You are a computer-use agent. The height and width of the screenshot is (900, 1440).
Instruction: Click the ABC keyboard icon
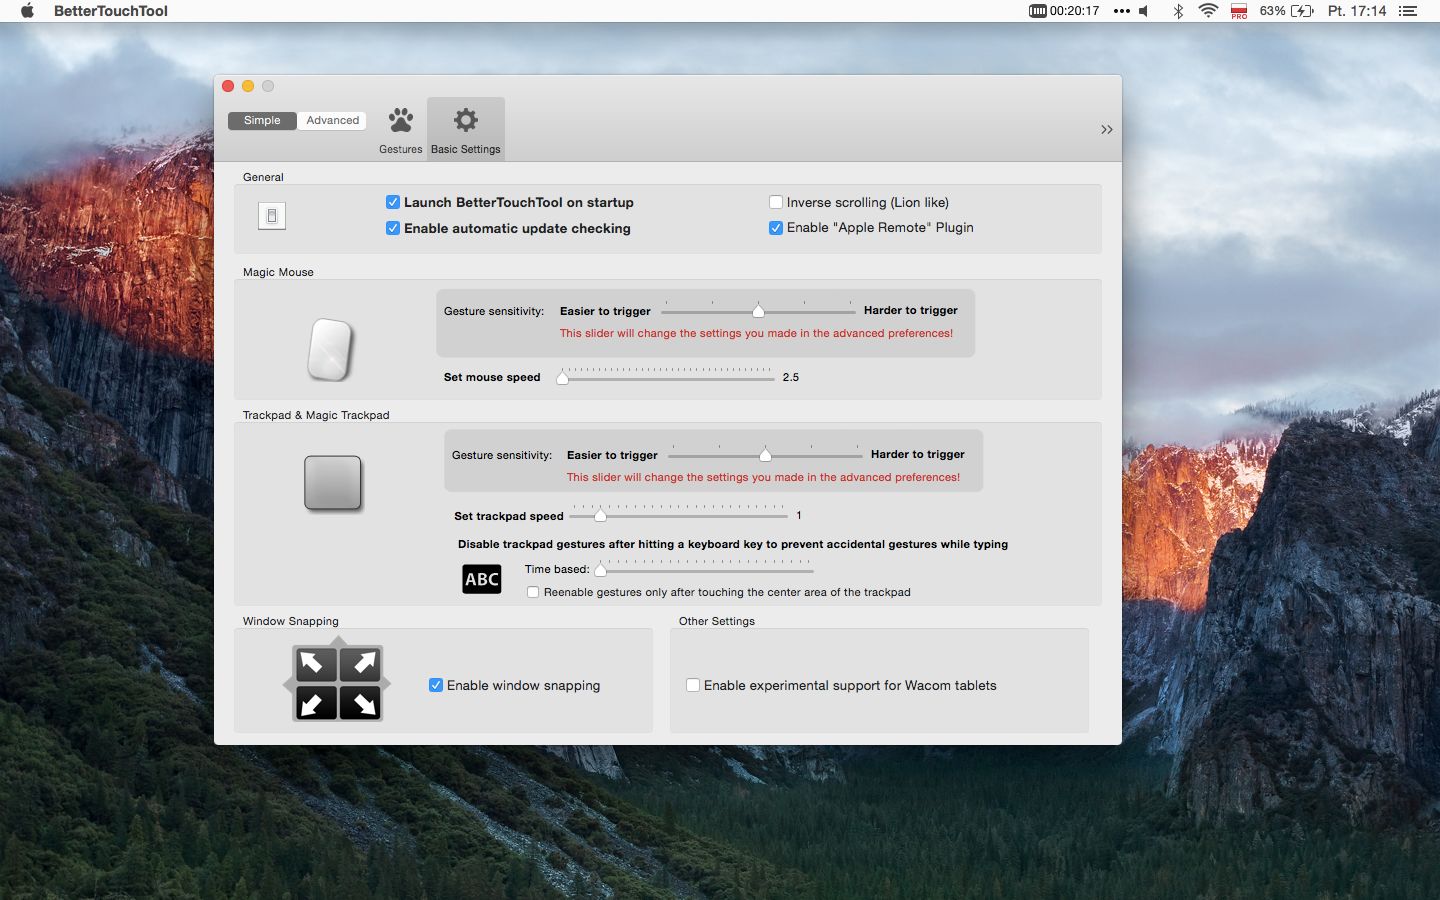pos(482,579)
